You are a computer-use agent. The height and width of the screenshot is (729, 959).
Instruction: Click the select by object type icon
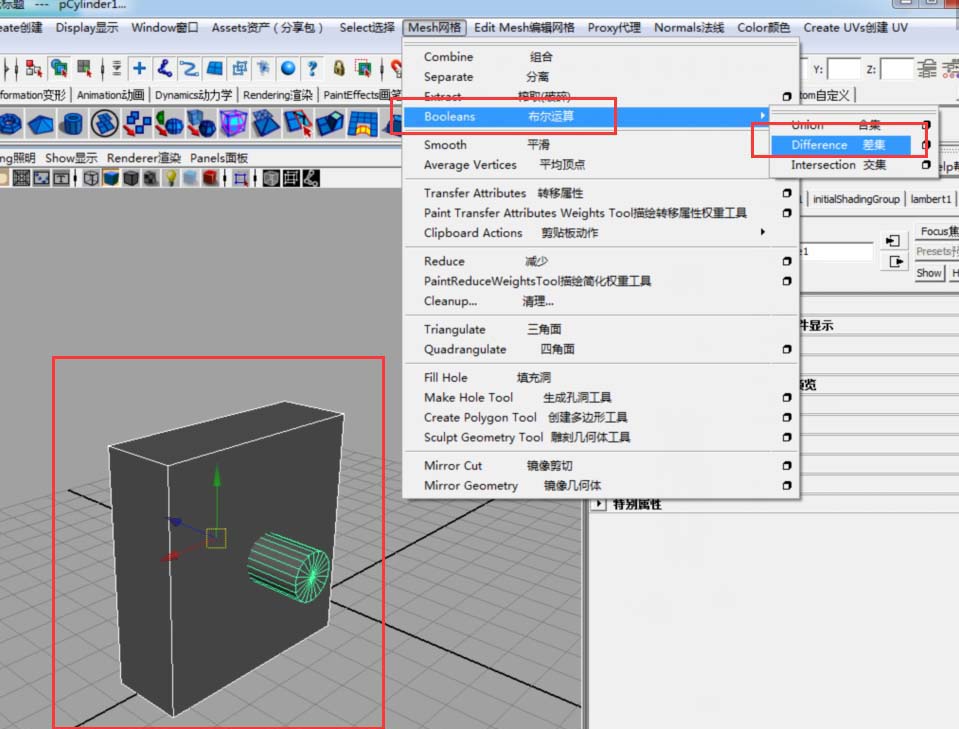pos(59,68)
